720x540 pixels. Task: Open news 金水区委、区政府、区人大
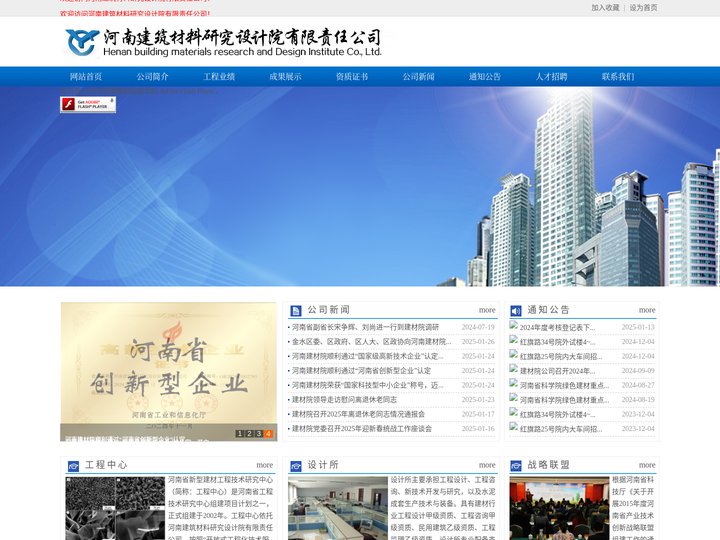tap(371, 342)
